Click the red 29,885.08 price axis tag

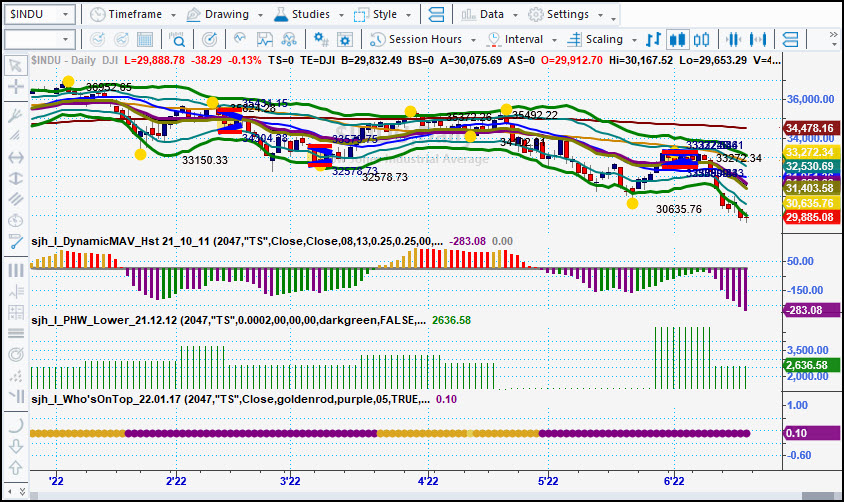(810, 217)
